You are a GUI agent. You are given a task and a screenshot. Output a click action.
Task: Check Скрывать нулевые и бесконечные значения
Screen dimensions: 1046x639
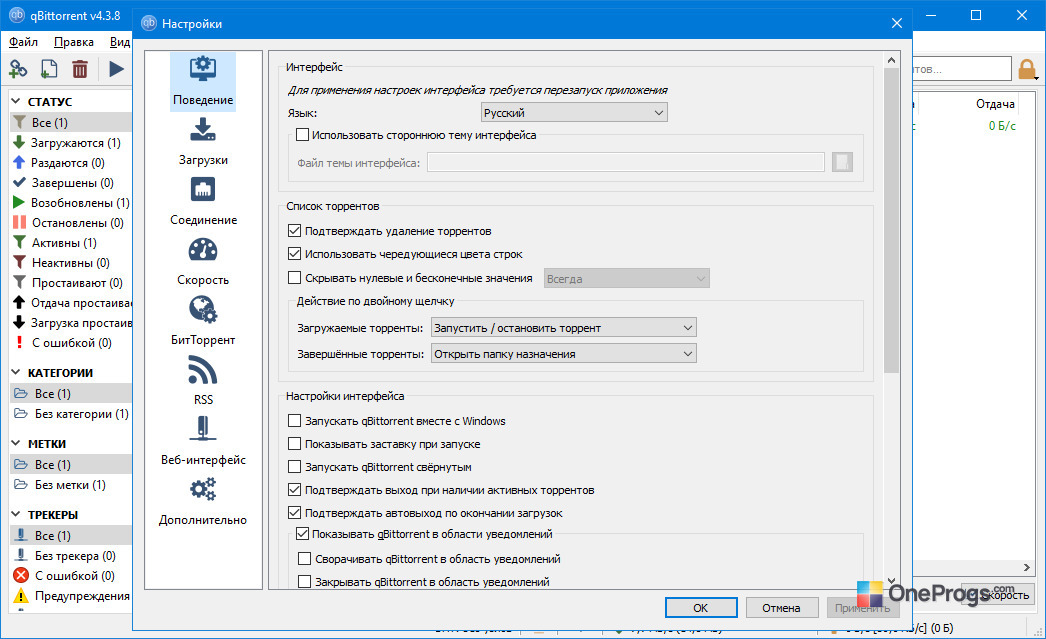click(x=294, y=277)
